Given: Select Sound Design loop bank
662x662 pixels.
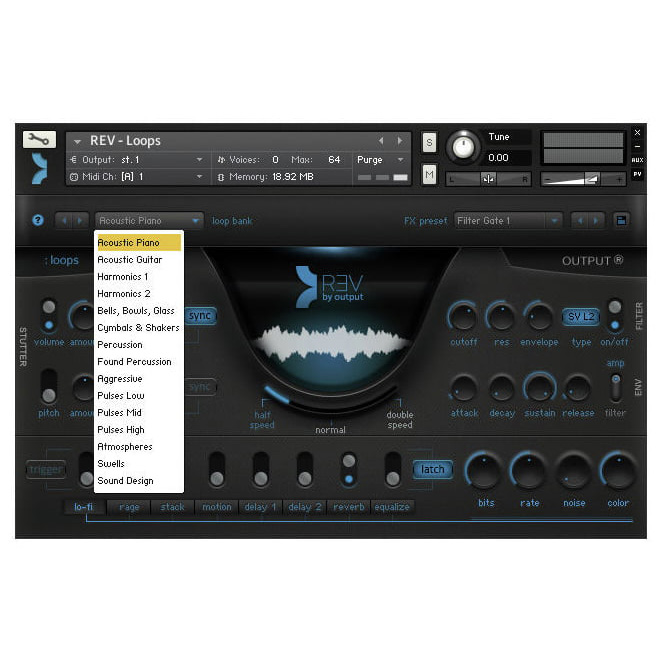Looking at the screenshot, I should coord(139,480).
